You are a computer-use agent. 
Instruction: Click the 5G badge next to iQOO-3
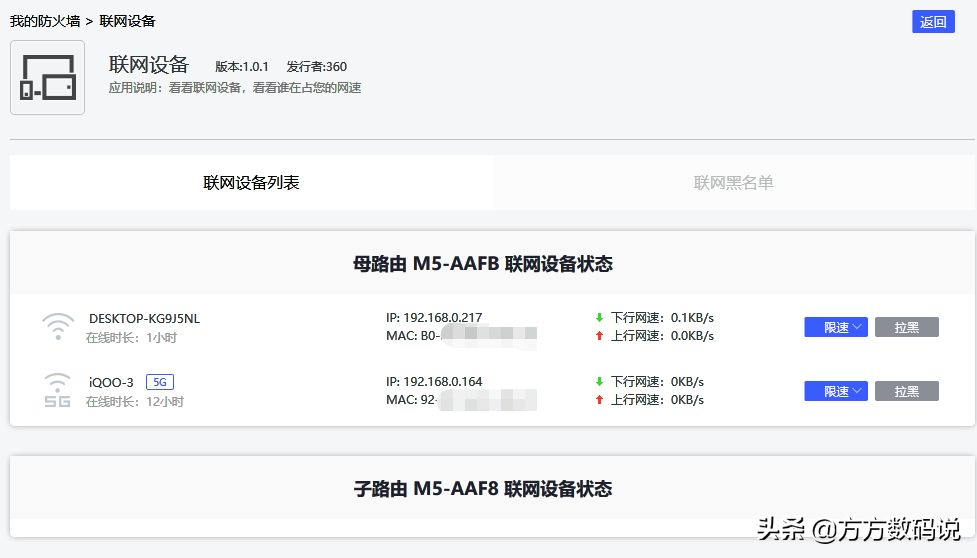pyautogui.click(x=160, y=382)
